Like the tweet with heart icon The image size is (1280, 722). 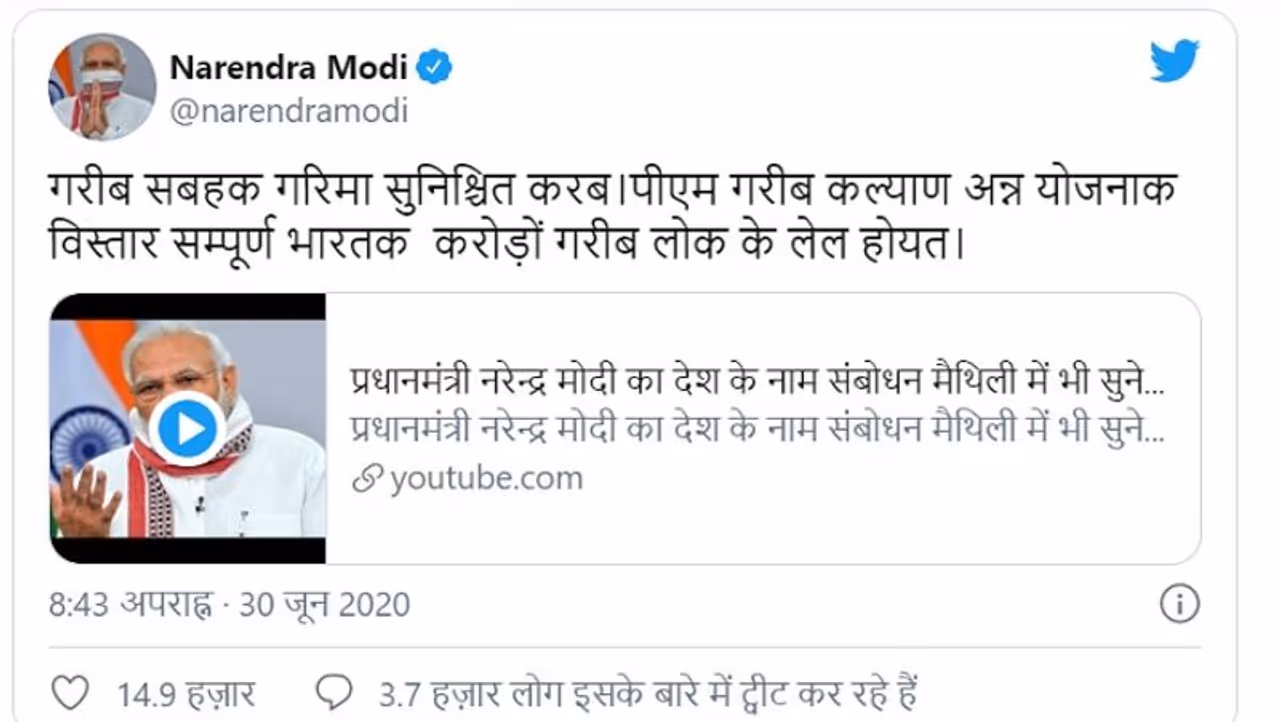[x=69, y=692]
